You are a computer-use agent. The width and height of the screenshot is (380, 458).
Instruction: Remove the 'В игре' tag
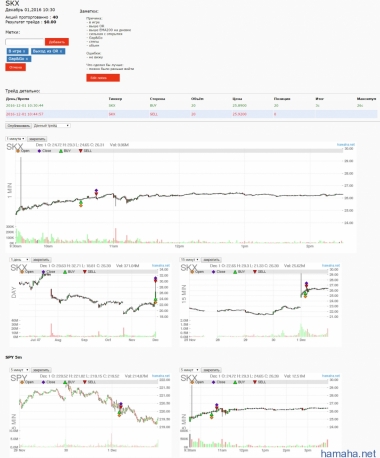pos(24,51)
